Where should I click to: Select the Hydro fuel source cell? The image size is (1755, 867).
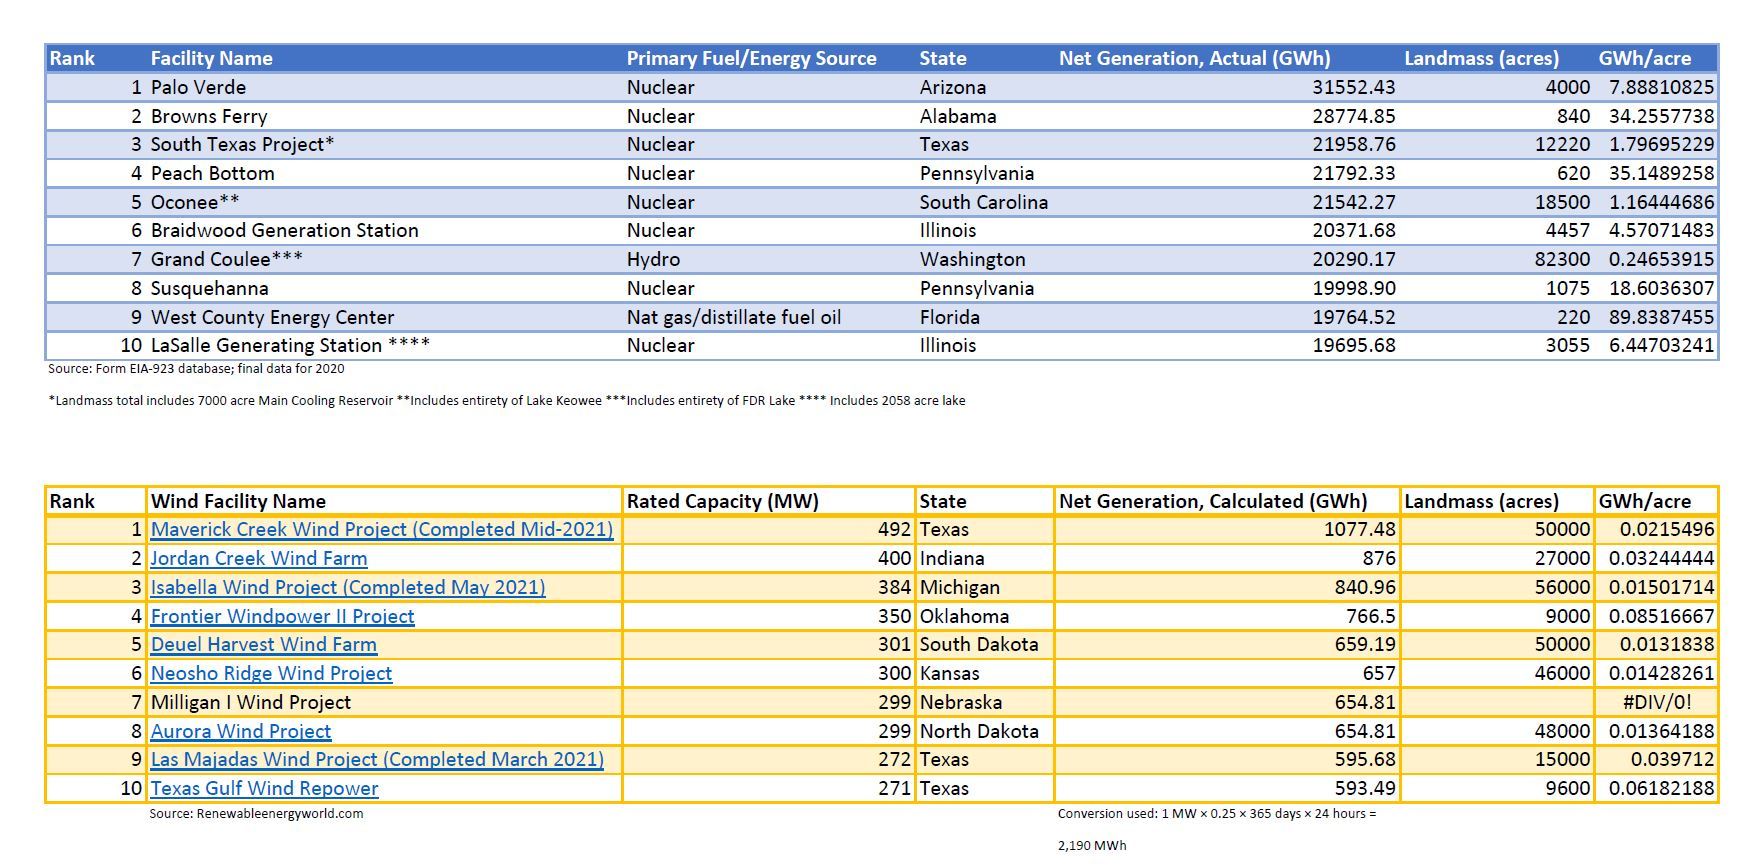653,260
